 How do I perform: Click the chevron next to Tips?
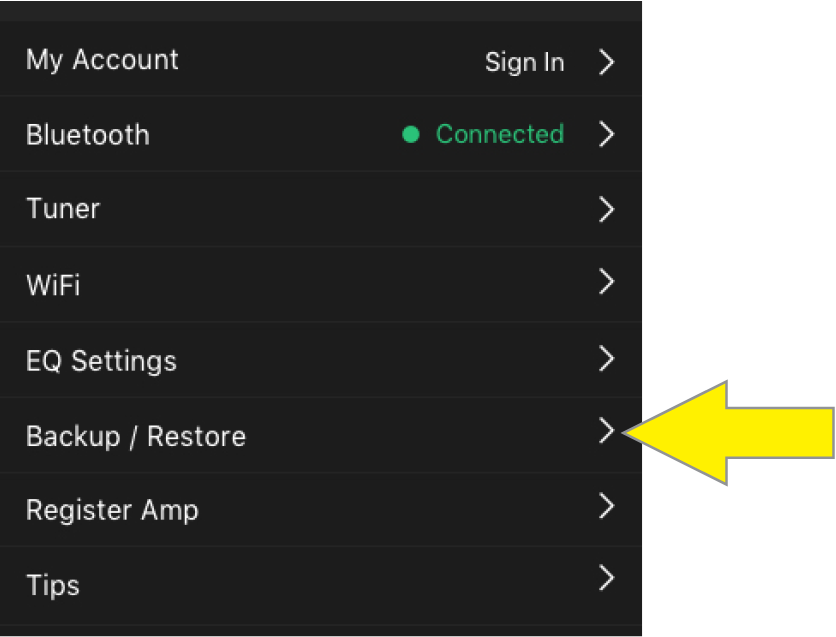pyautogui.click(x=606, y=578)
